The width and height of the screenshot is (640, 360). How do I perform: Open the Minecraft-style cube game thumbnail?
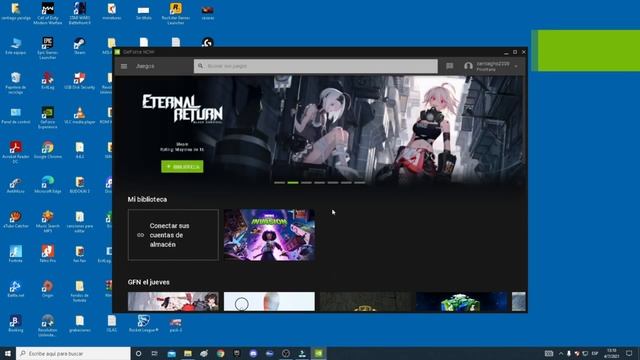(461, 302)
